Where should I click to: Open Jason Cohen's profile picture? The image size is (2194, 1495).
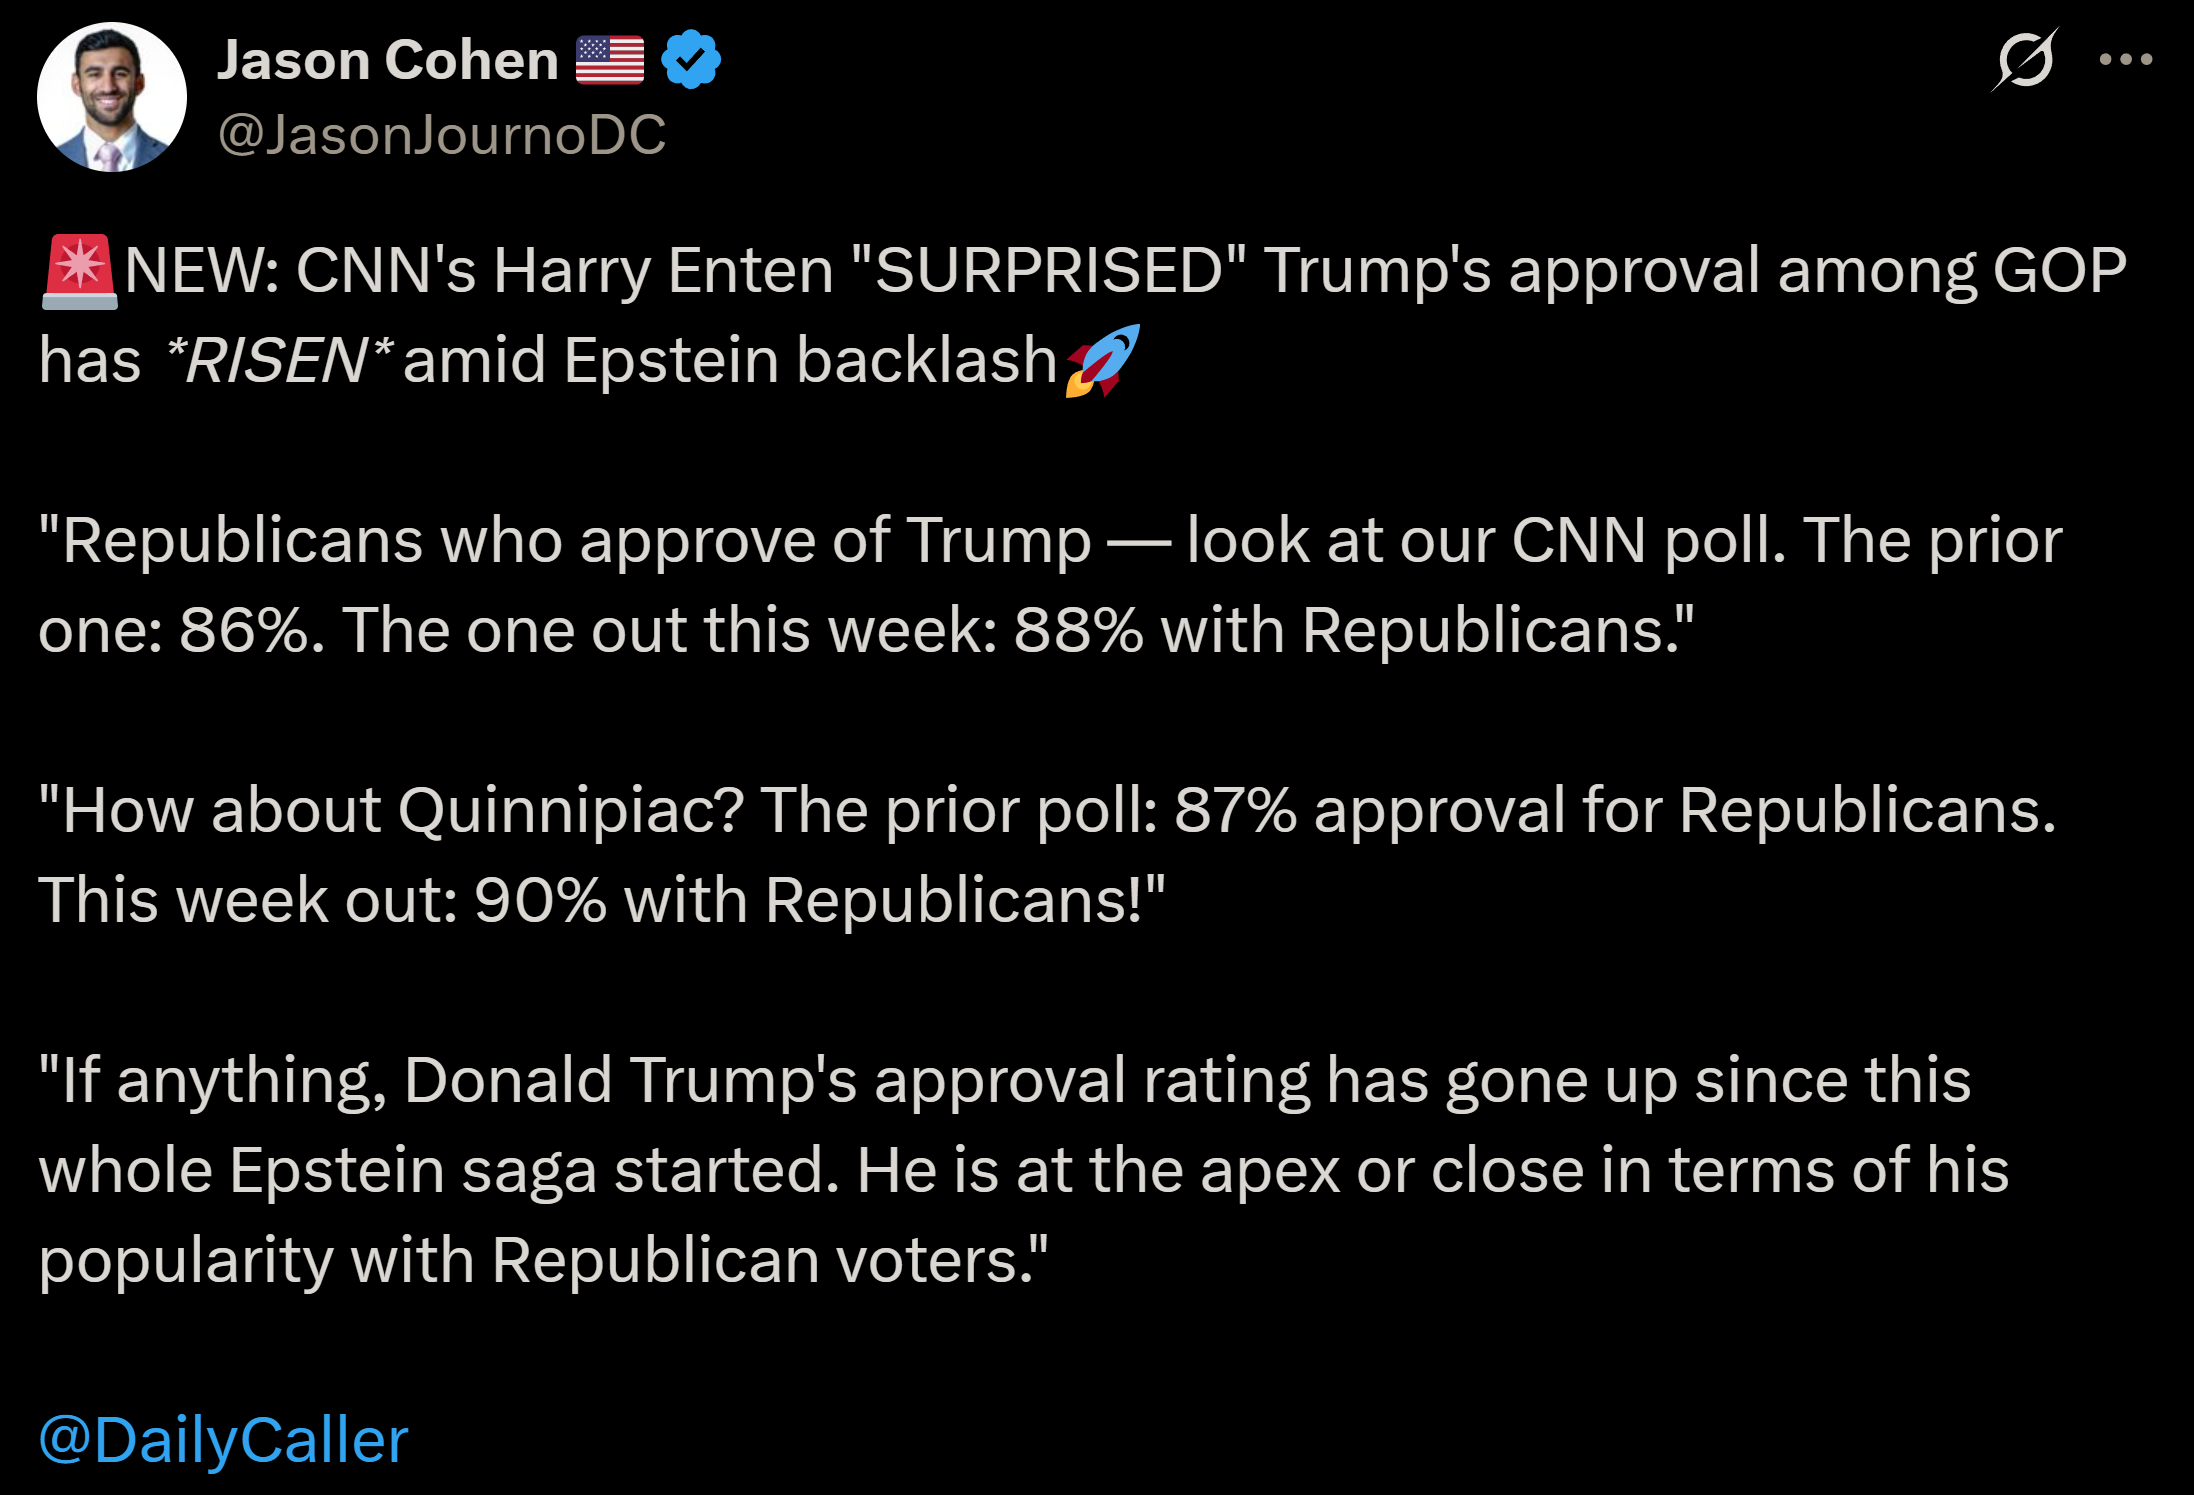(112, 97)
